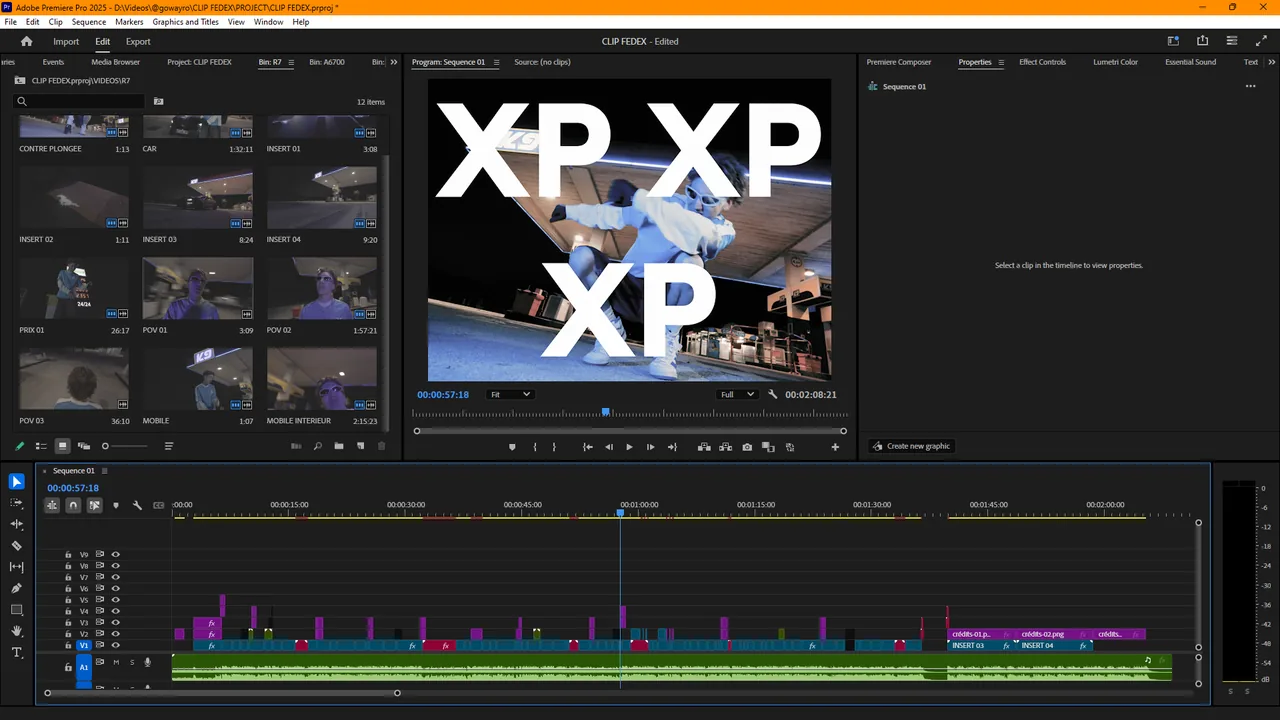Open the Fit zoom level dropdown

coord(510,394)
